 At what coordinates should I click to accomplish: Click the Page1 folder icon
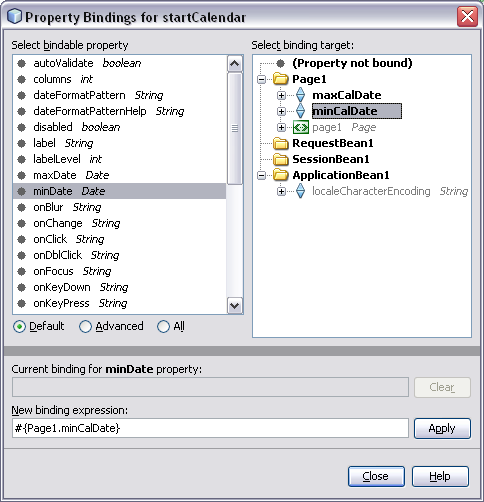pyautogui.click(x=280, y=79)
